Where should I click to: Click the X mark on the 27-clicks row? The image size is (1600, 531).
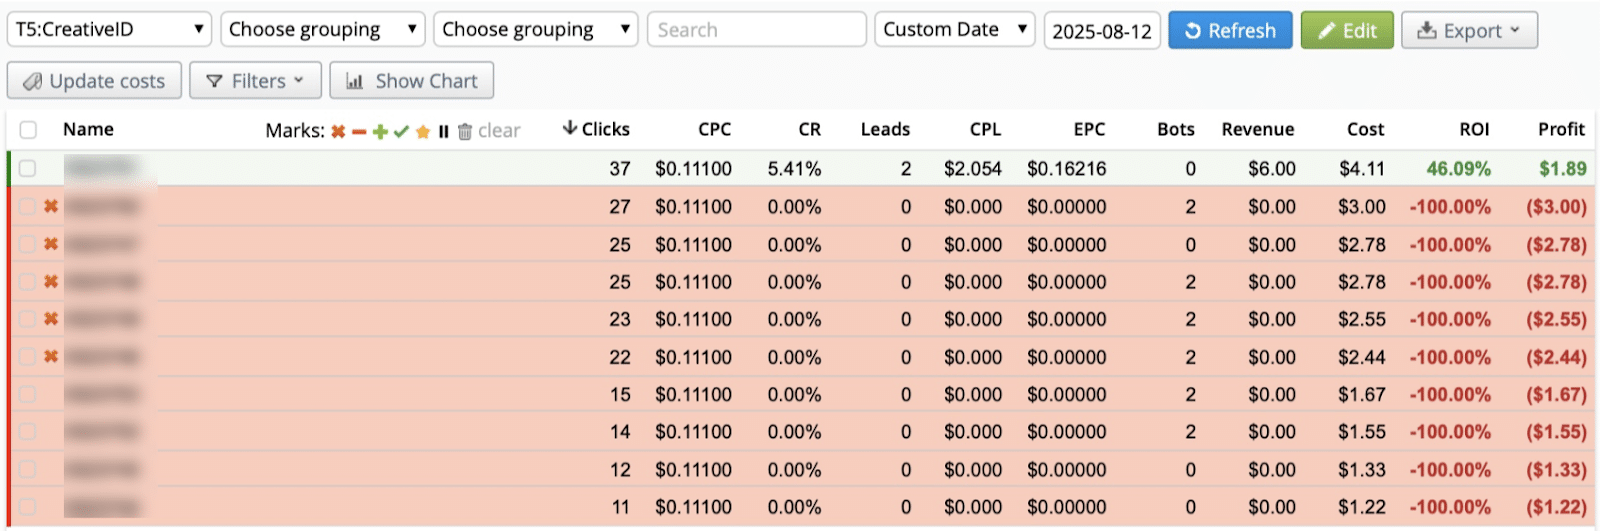tap(50, 206)
